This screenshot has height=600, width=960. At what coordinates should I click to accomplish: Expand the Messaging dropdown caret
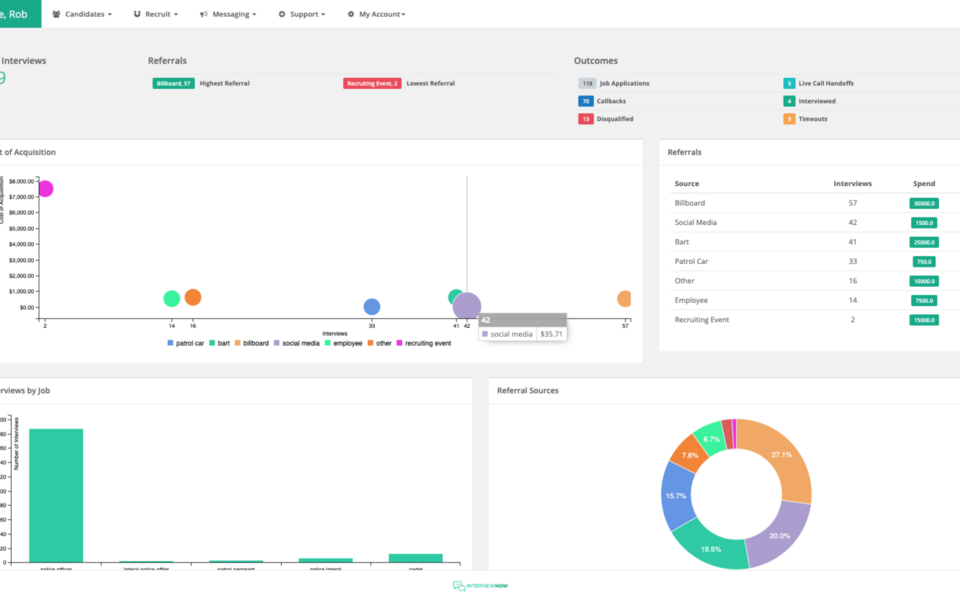tap(254, 15)
